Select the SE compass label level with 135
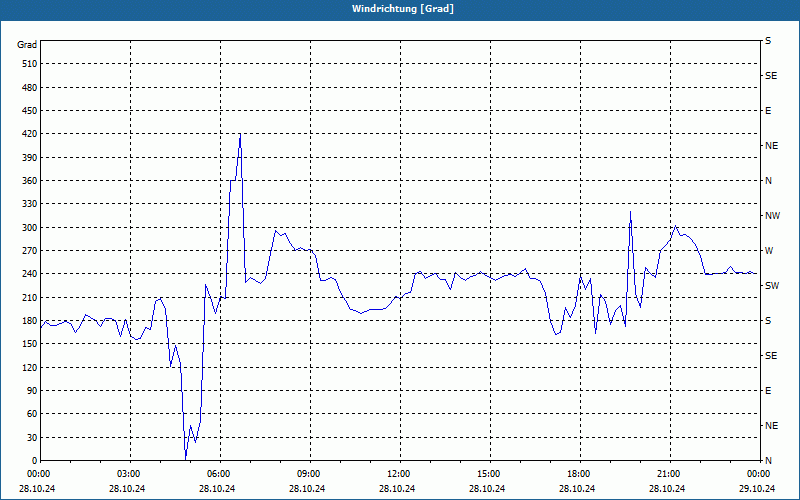The height and width of the screenshot is (500, 800). [x=771, y=356]
